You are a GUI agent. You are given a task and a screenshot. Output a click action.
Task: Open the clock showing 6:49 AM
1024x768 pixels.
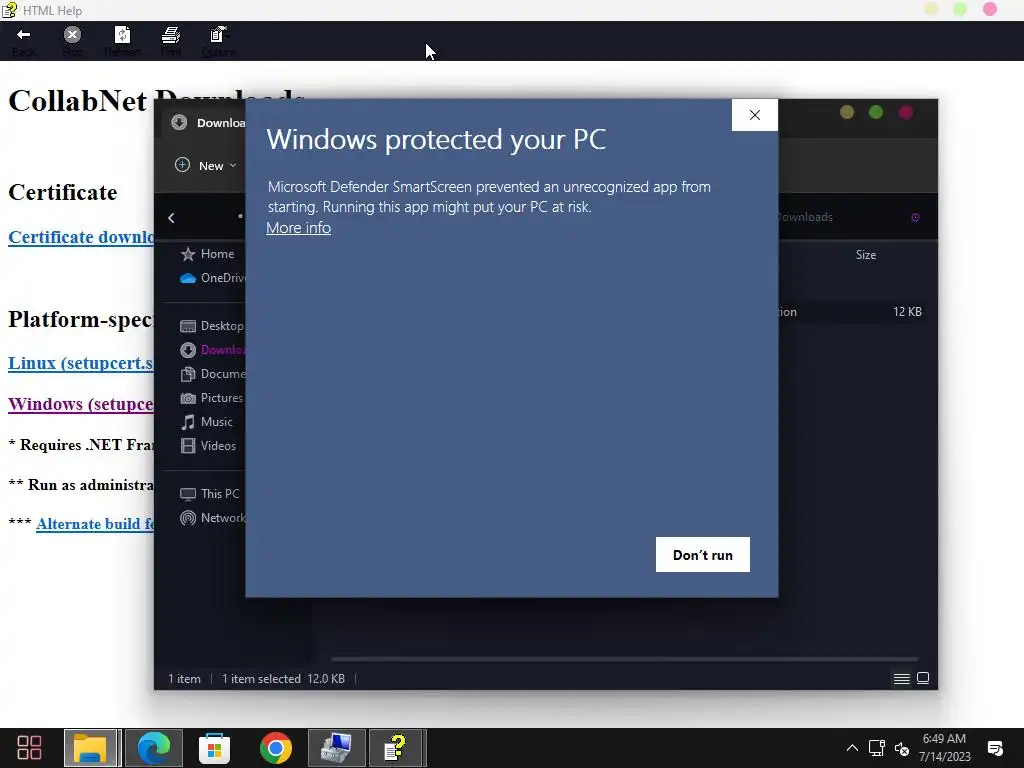(944, 748)
